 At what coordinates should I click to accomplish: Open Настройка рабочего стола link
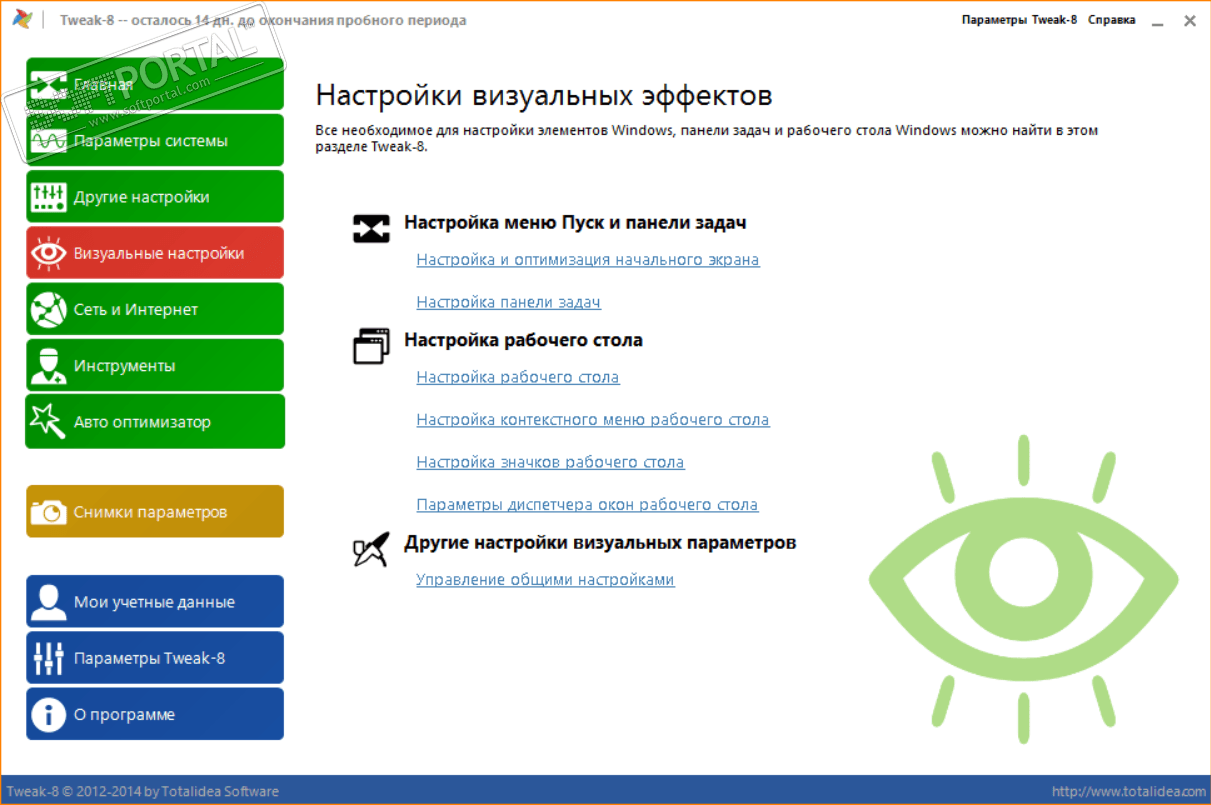[518, 377]
